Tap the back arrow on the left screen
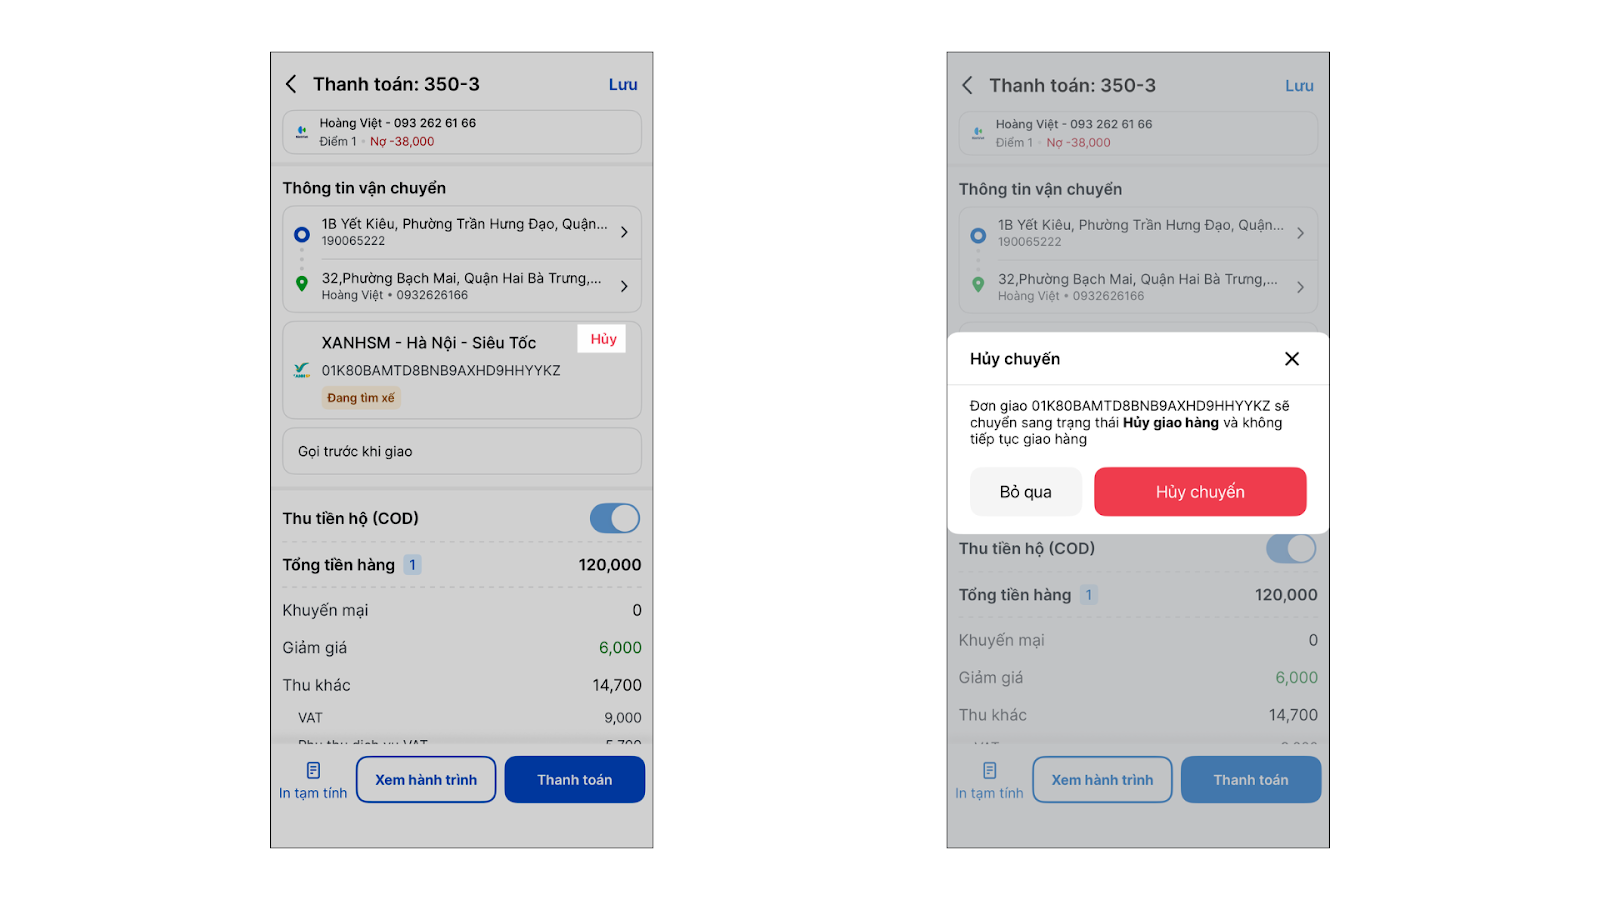This screenshot has height=900, width=1600. [291, 84]
